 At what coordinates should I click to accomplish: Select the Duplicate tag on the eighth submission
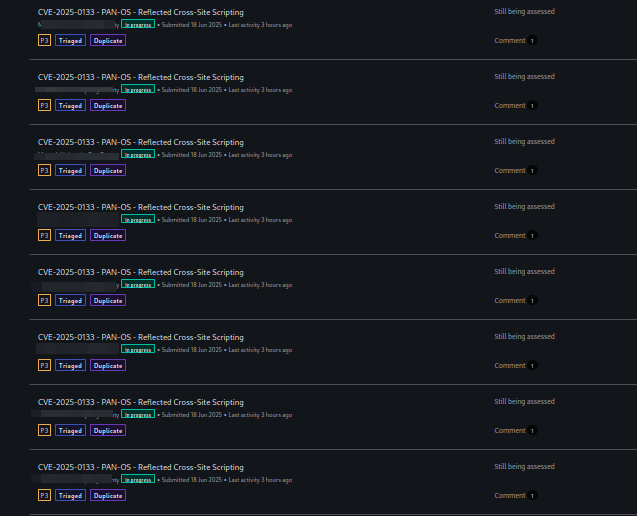108,495
